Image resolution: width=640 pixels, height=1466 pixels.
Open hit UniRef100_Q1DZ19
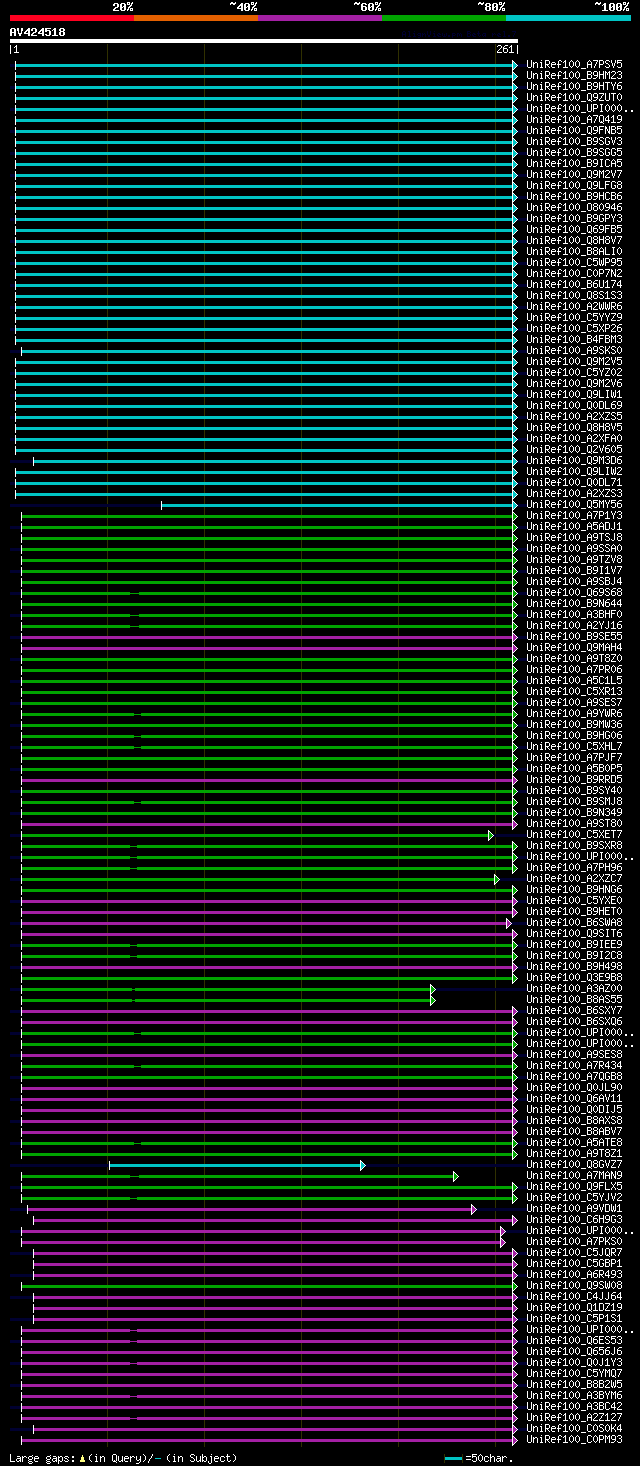pos(574,1307)
